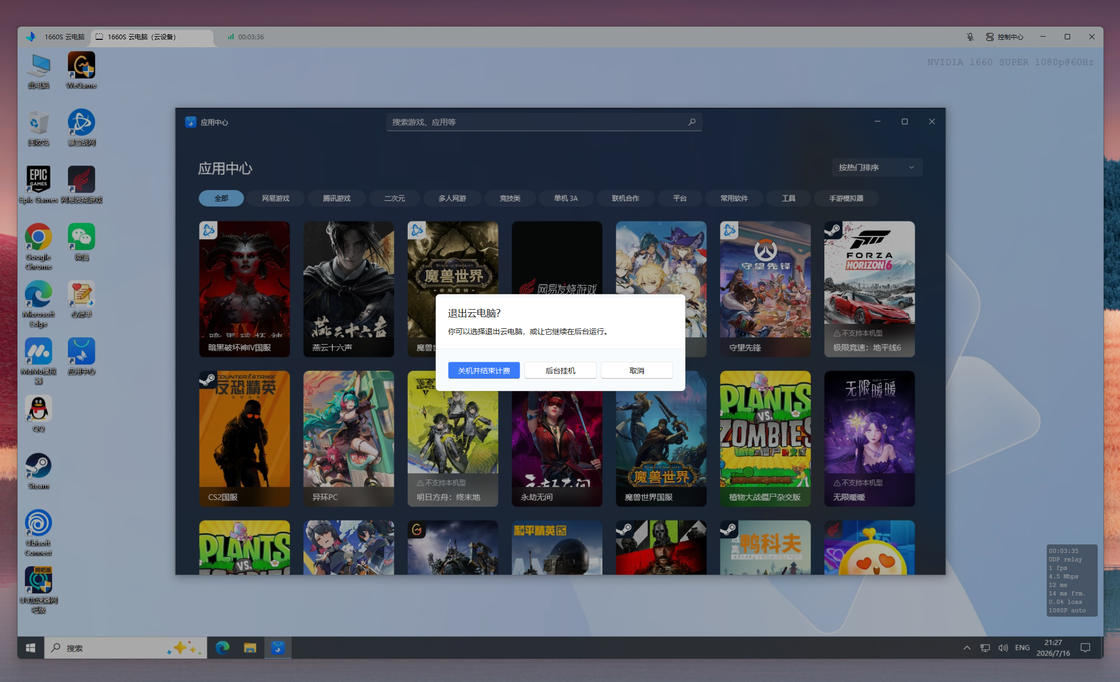The image size is (1120, 682).
Task: Open the 暗黑破坏神IV国服 game card
Action: coord(244,289)
